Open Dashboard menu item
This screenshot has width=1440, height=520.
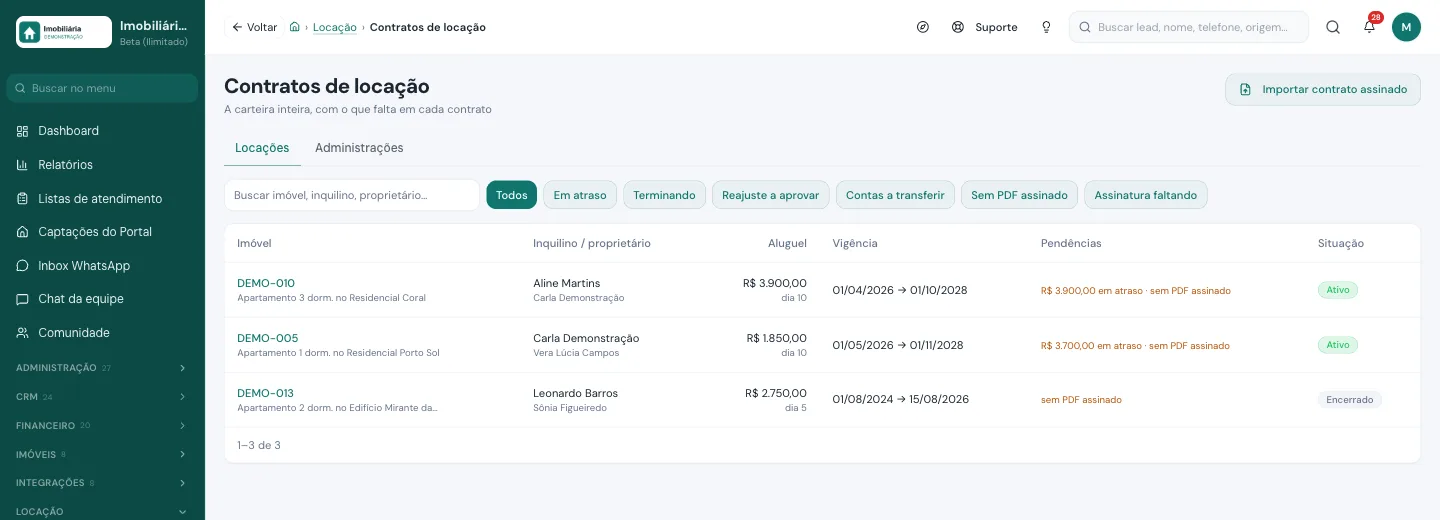click(102, 131)
